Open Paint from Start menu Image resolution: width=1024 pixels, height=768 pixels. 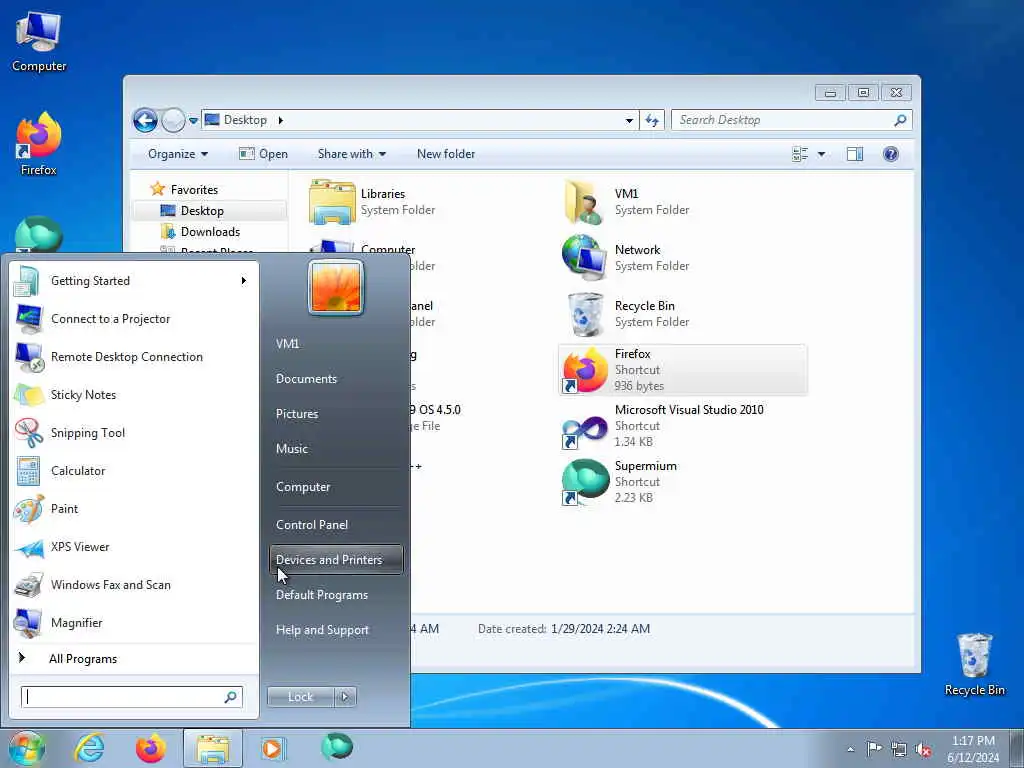(x=134, y=509)
